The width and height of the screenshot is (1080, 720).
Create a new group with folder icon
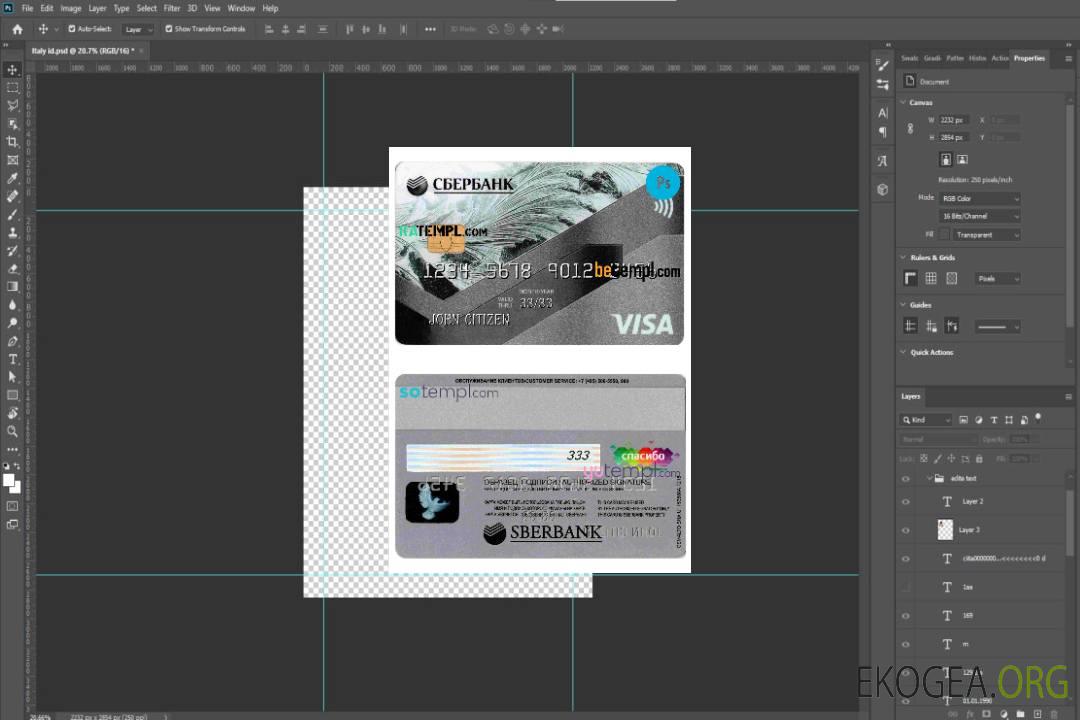click(x=1020, y=714)
